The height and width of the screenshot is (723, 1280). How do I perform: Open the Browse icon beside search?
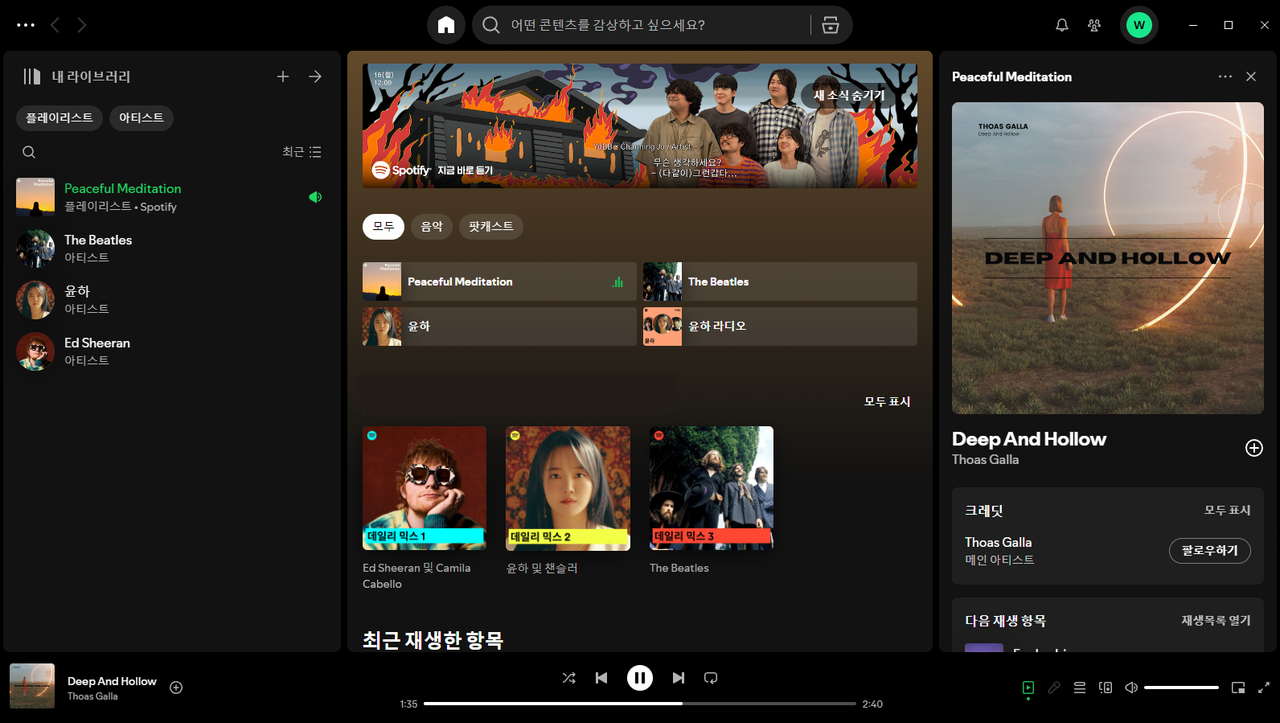click(x=830, y=25)
